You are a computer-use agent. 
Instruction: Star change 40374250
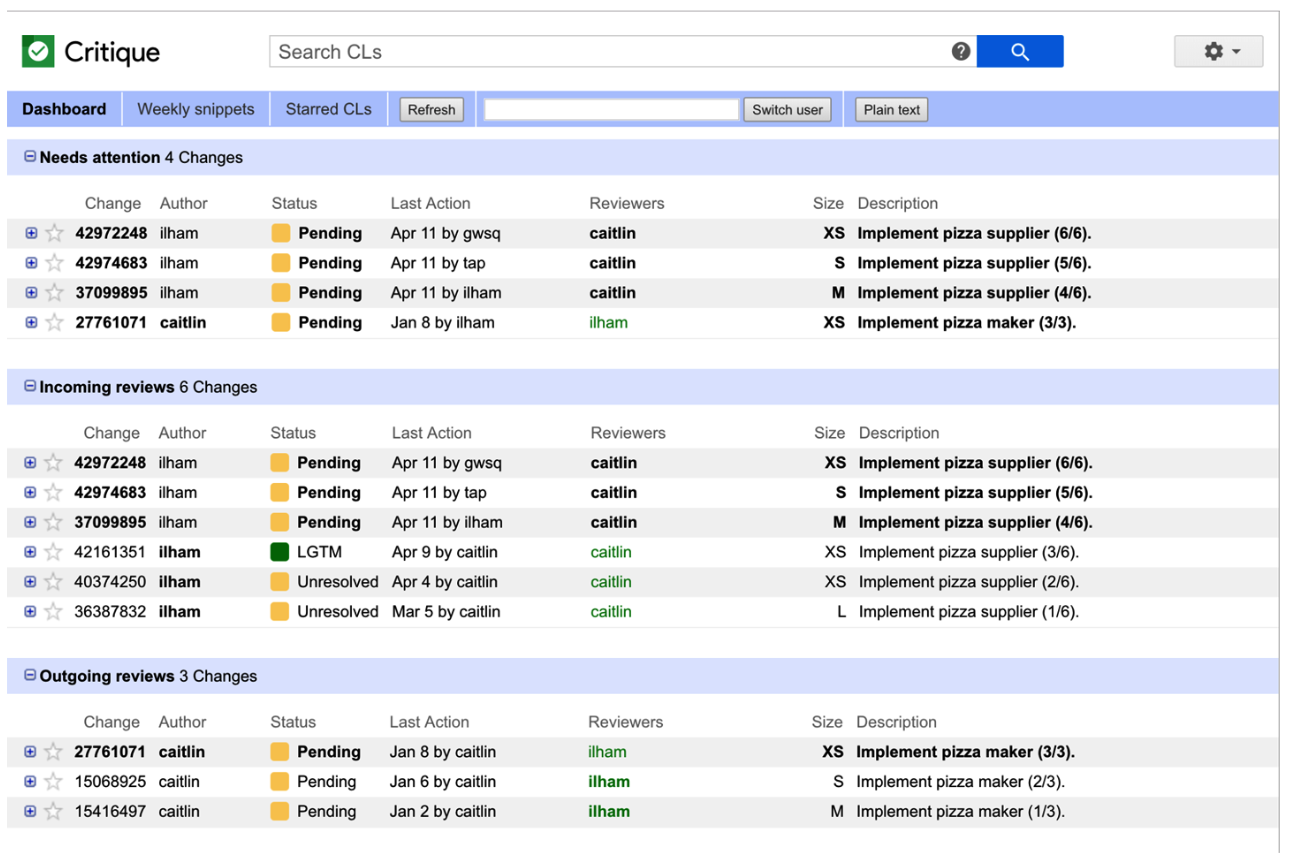(x=53, y=581)
